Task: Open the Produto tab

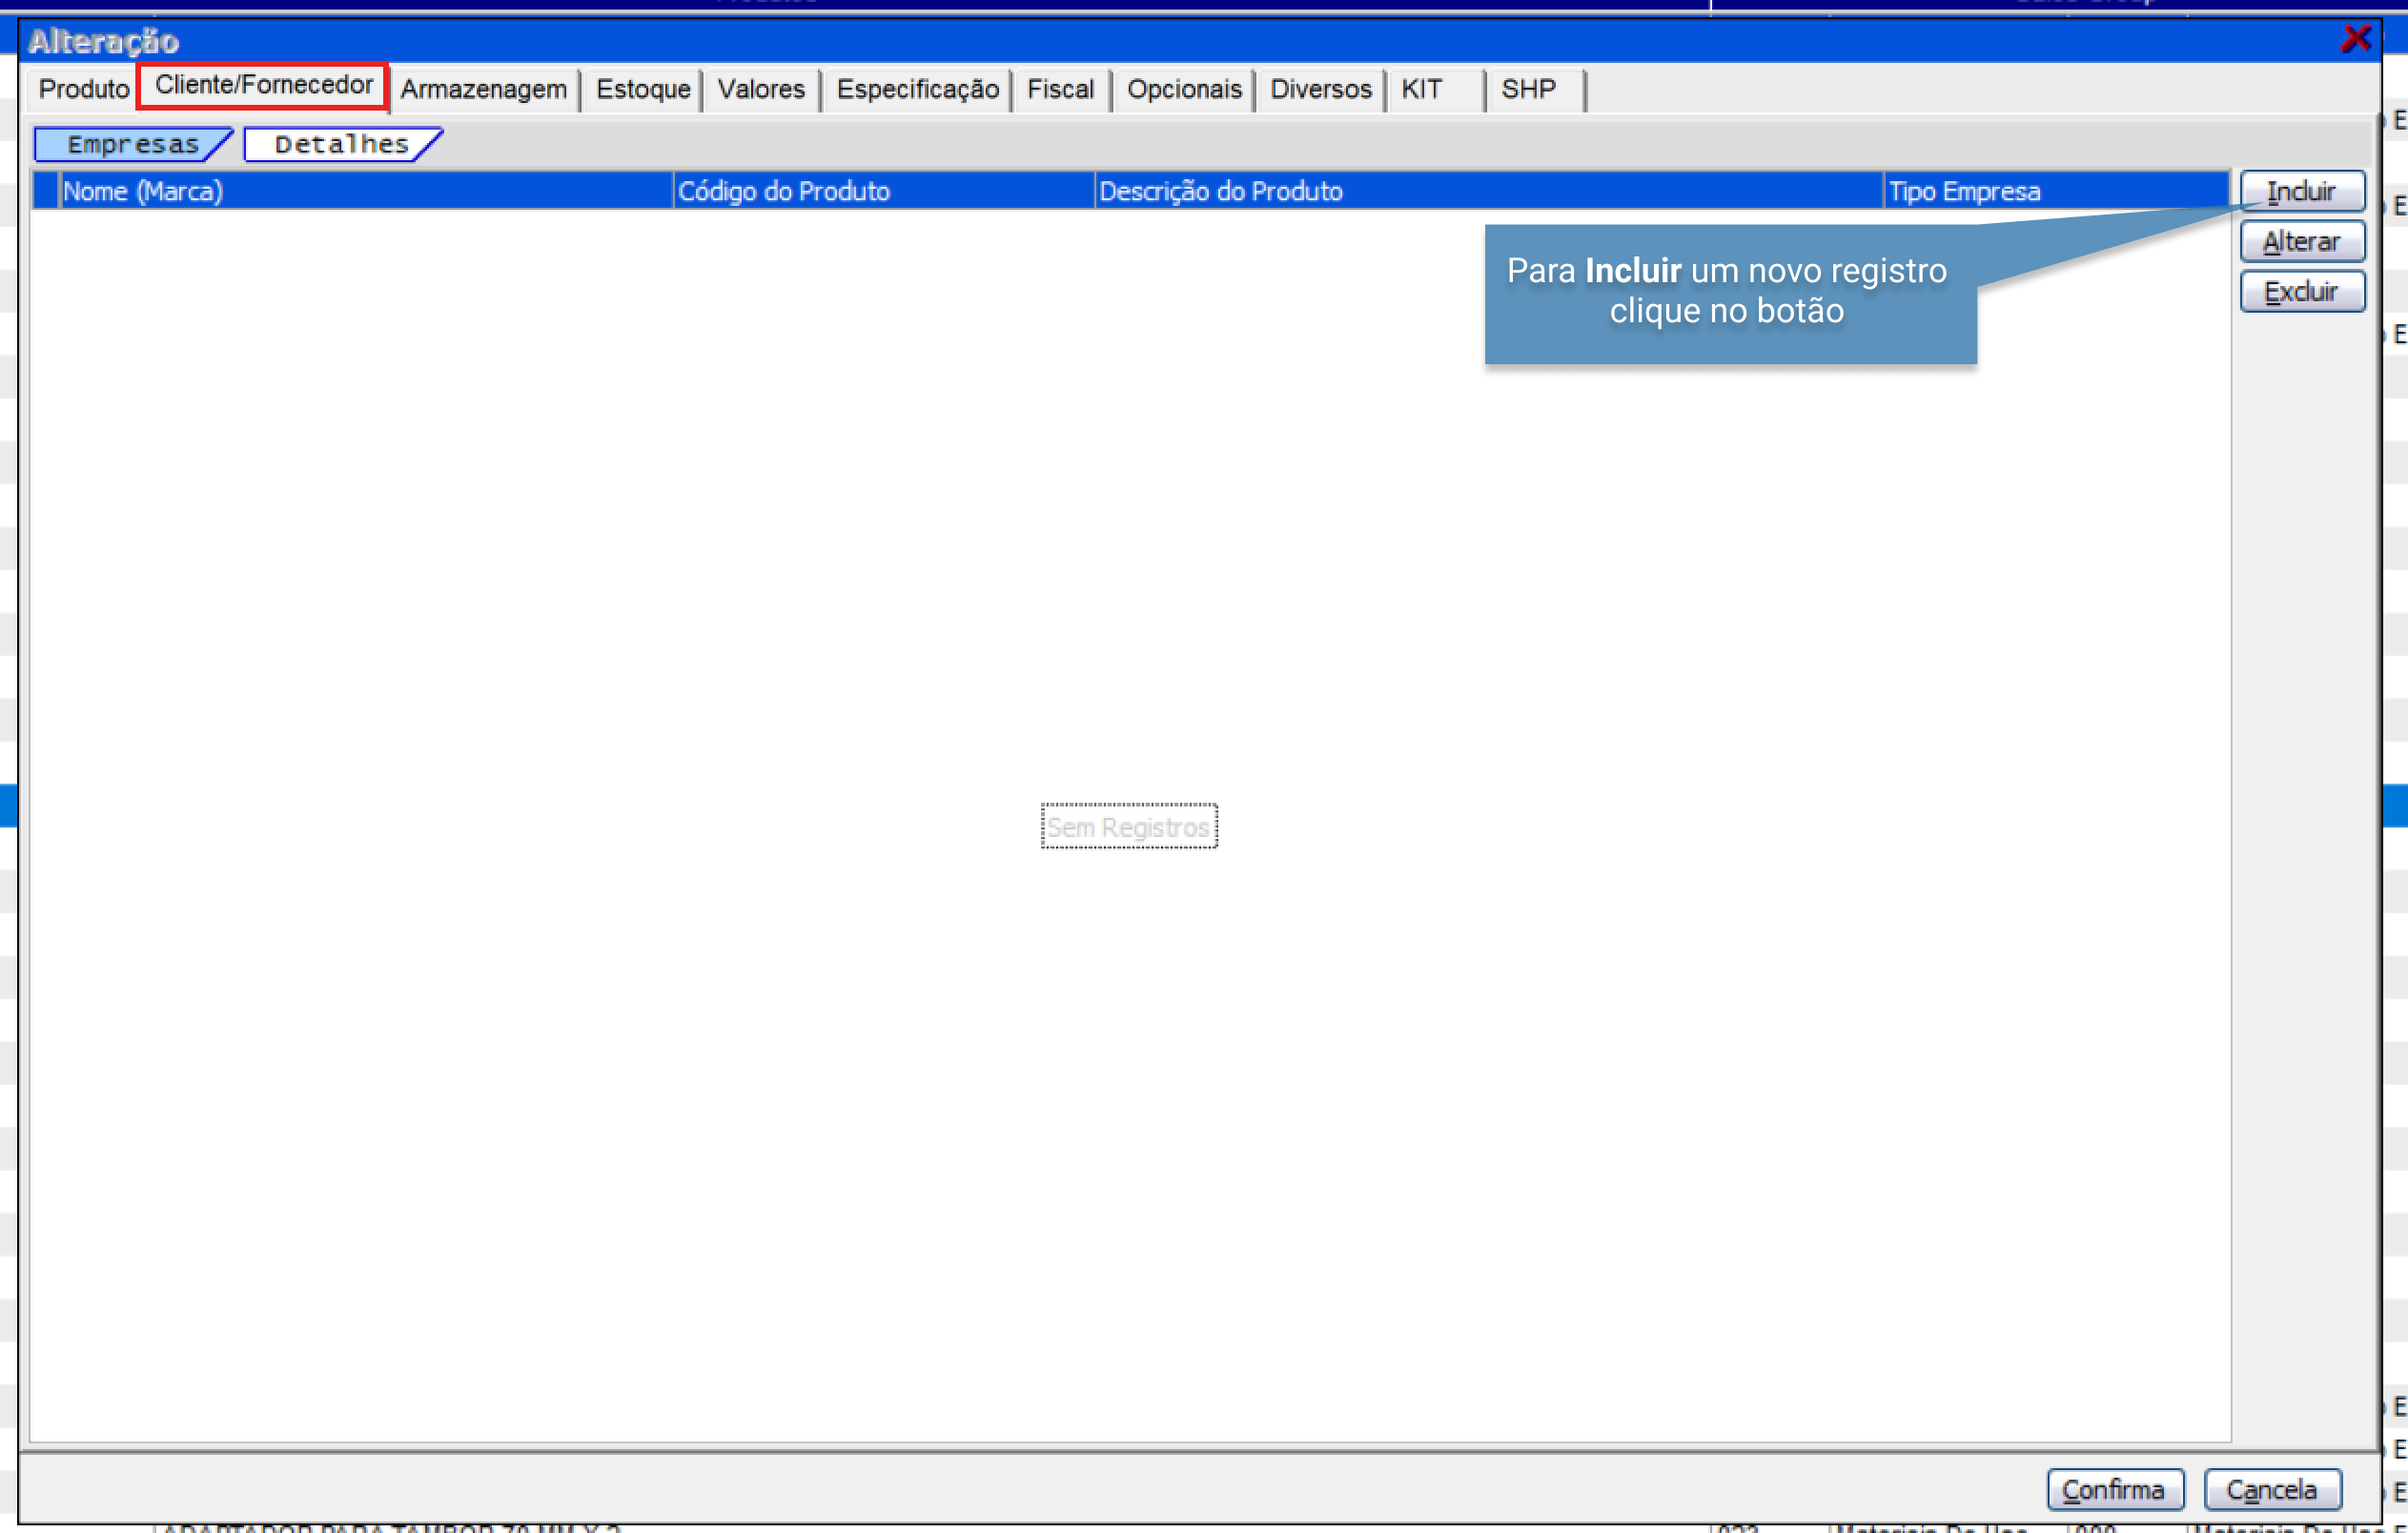Action: [x=83, y=89]
